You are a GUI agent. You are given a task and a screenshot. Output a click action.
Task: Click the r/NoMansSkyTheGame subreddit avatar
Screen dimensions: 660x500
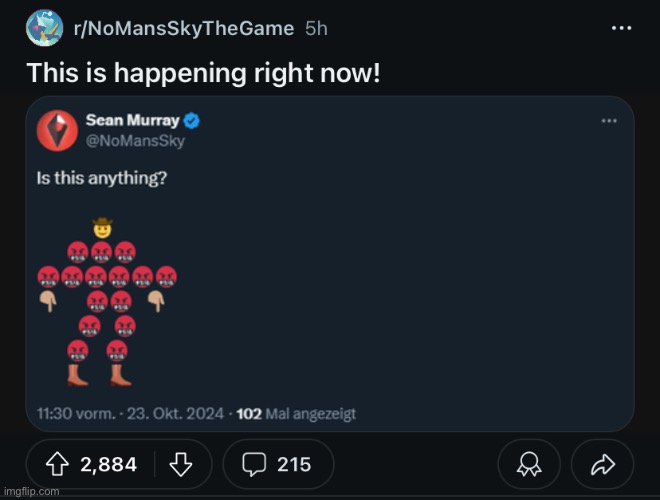pos(45,28)
